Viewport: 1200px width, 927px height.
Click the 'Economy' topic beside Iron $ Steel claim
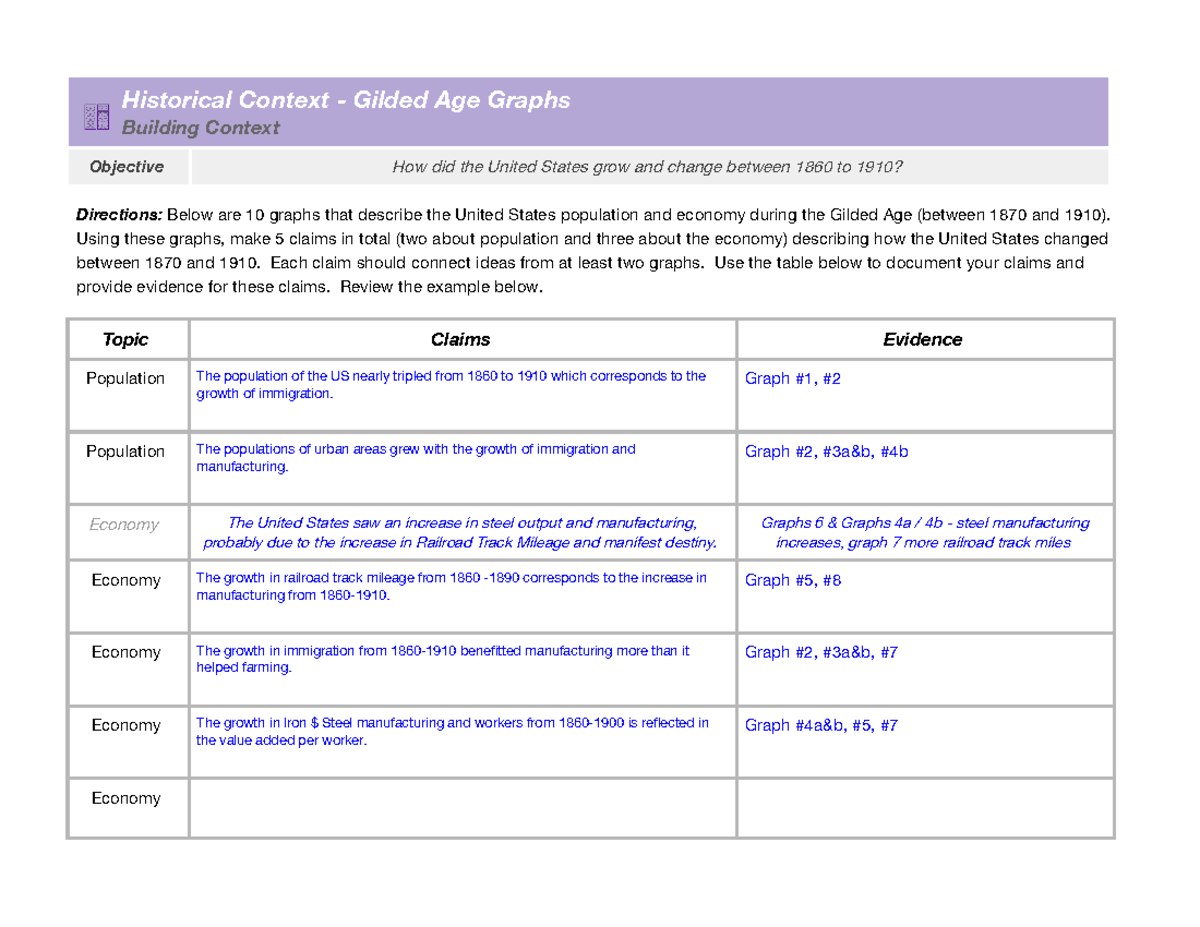[x=125, y=726]
